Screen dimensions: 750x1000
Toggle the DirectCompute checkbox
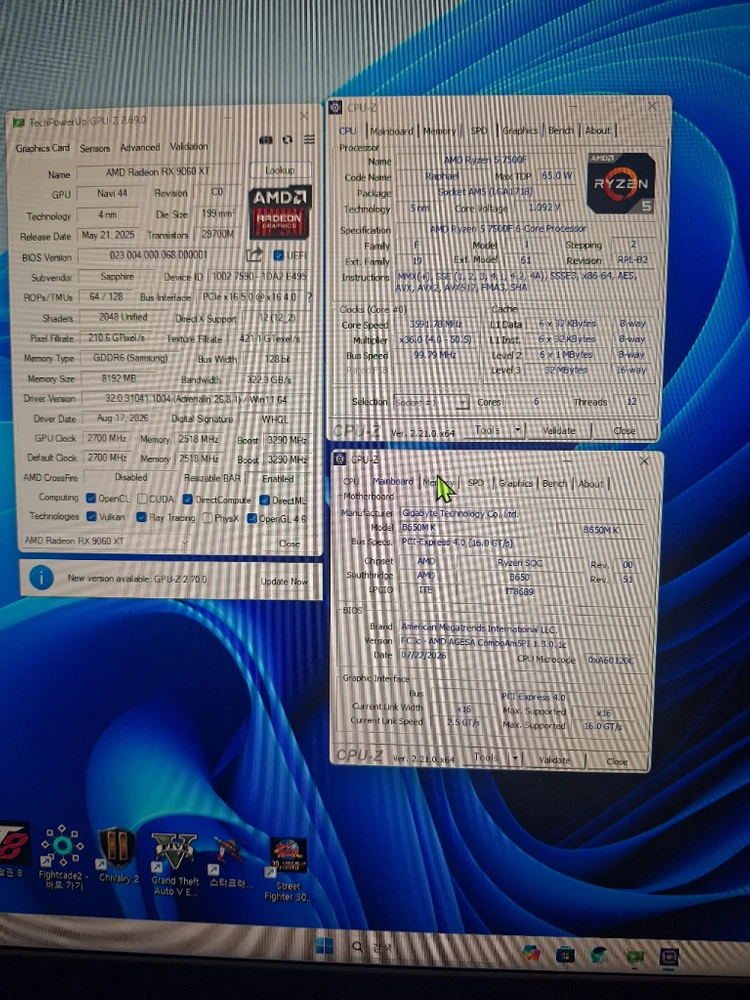(188, 499)
